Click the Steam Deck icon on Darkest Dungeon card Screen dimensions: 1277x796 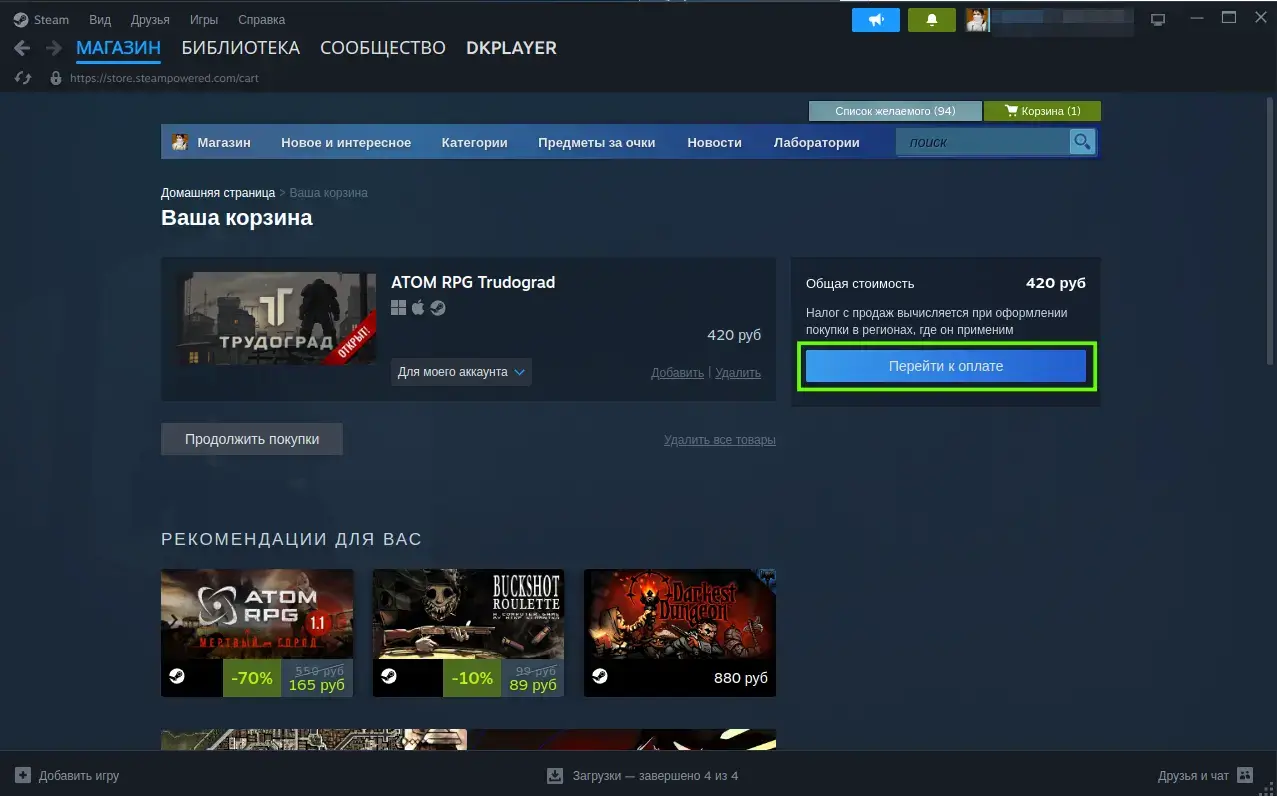click(x=599, y=677)
